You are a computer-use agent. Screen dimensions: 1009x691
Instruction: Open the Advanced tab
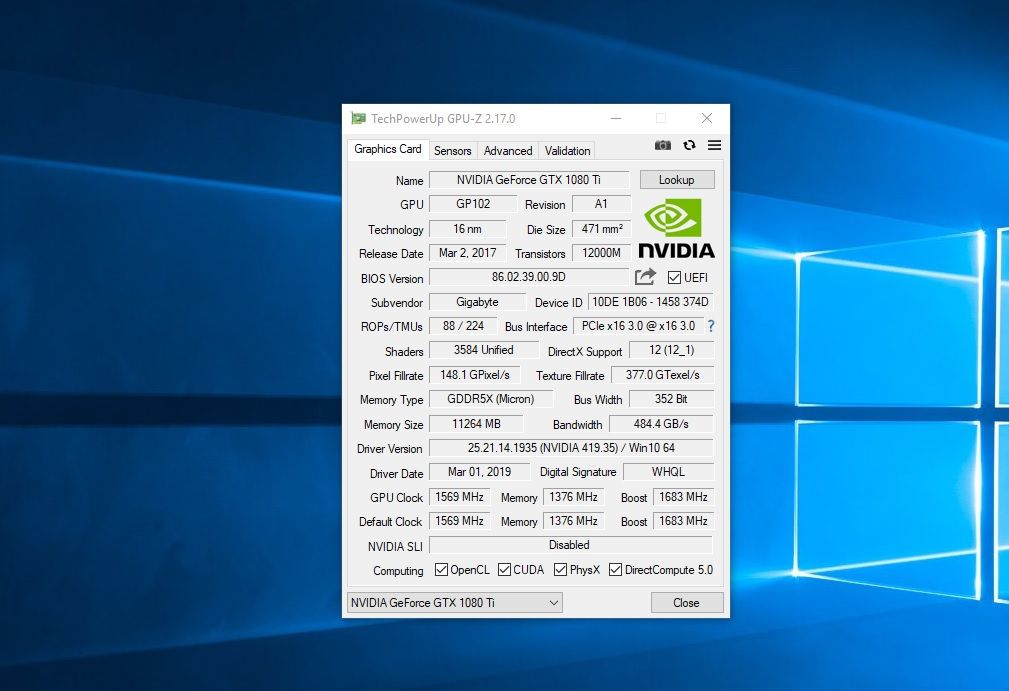508,151
